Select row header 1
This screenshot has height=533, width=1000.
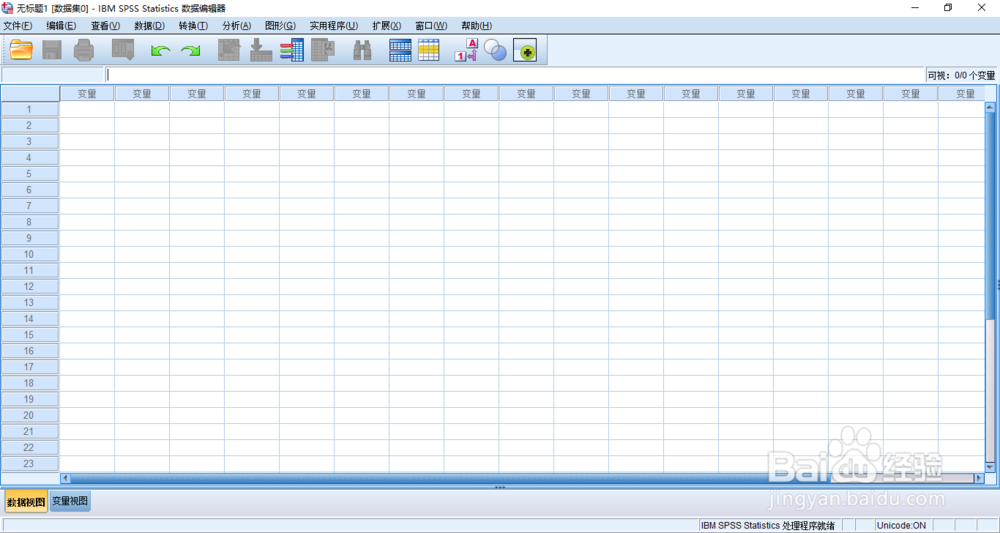(30, 109)
